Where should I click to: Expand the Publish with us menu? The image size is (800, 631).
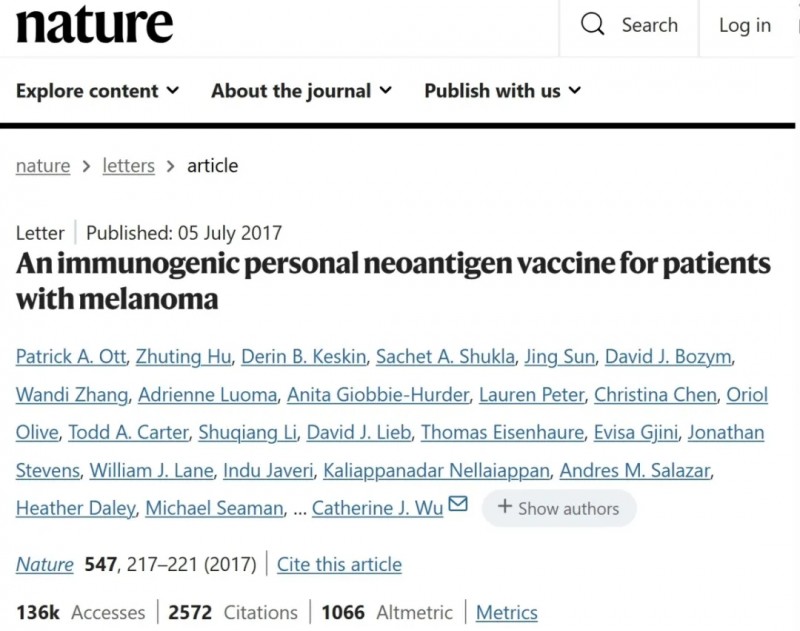pos(502,91)
